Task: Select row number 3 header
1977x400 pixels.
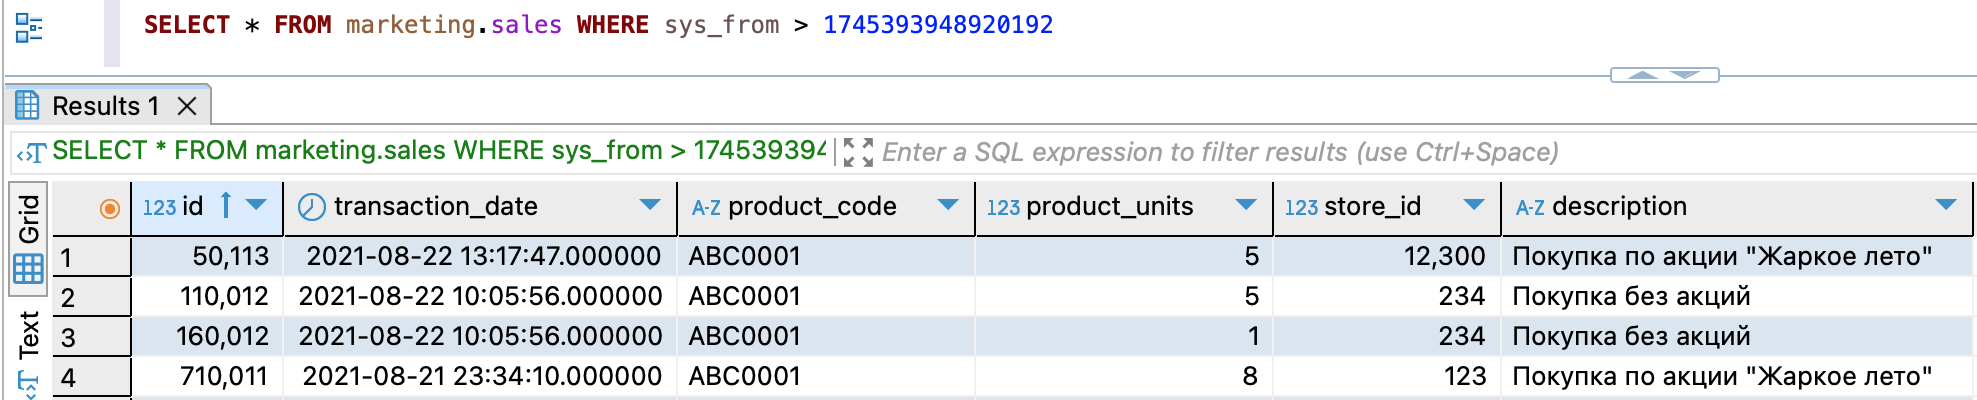Action: pos(91,337)
